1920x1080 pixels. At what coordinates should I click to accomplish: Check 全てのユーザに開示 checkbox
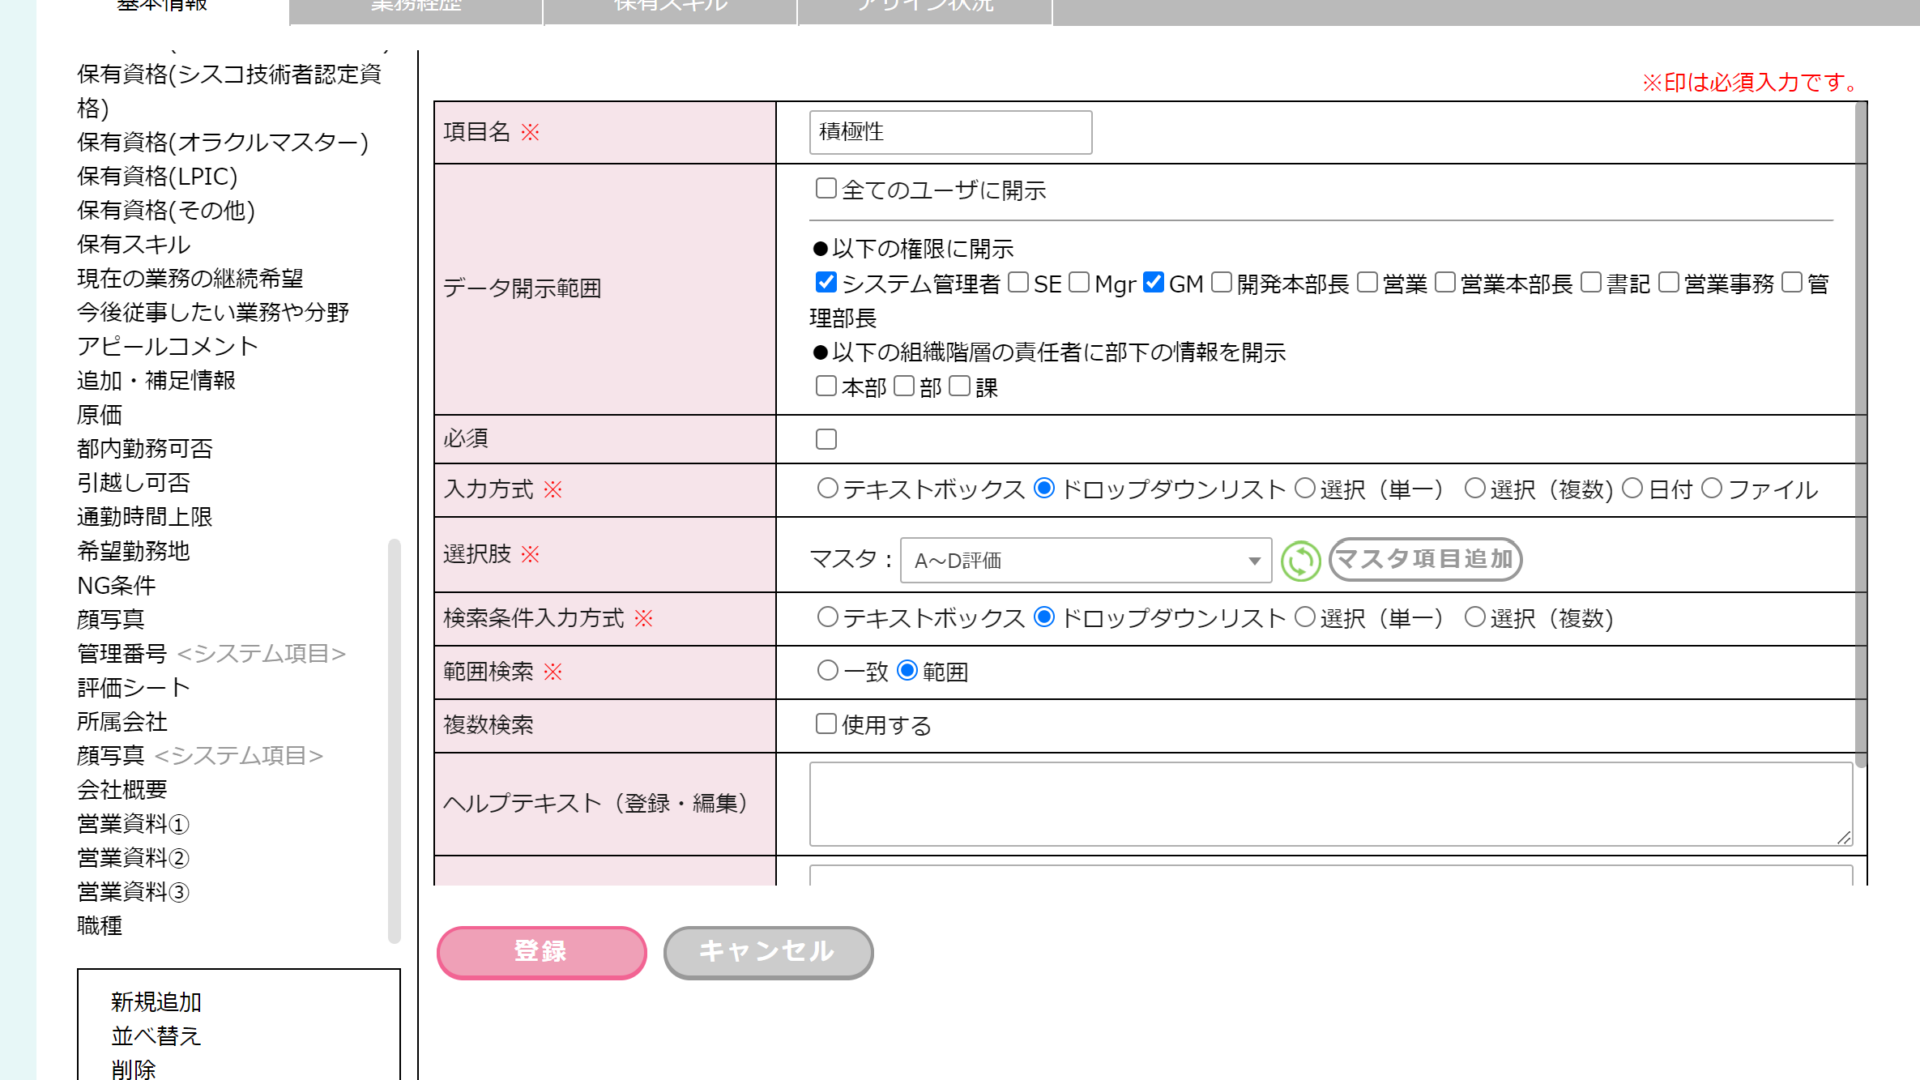[826, 189]
